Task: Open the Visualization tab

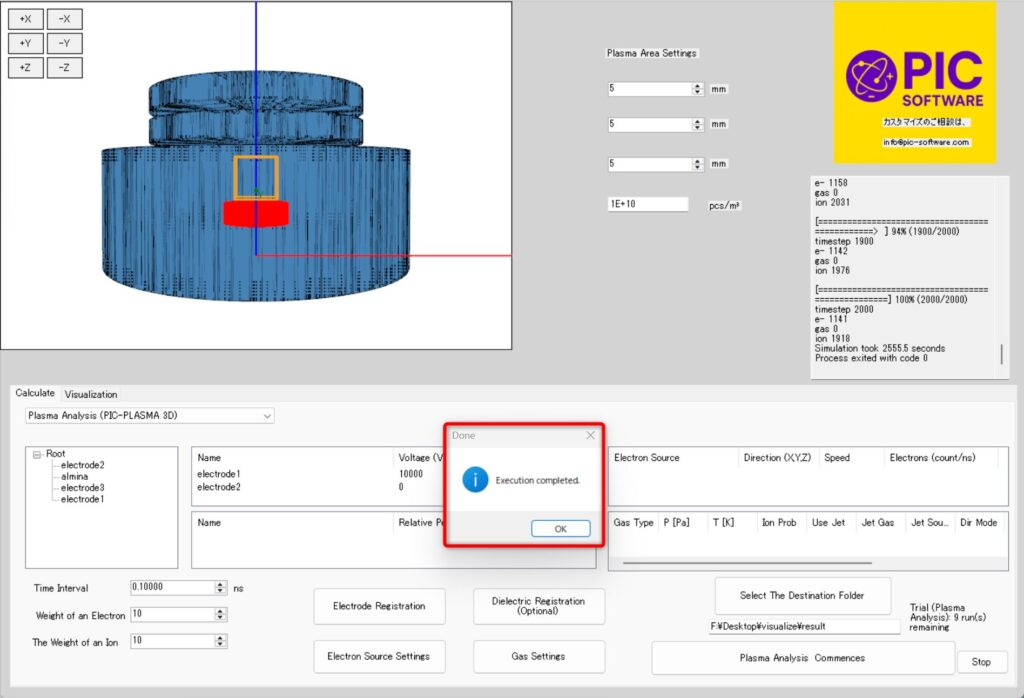Action: point(91,394)
